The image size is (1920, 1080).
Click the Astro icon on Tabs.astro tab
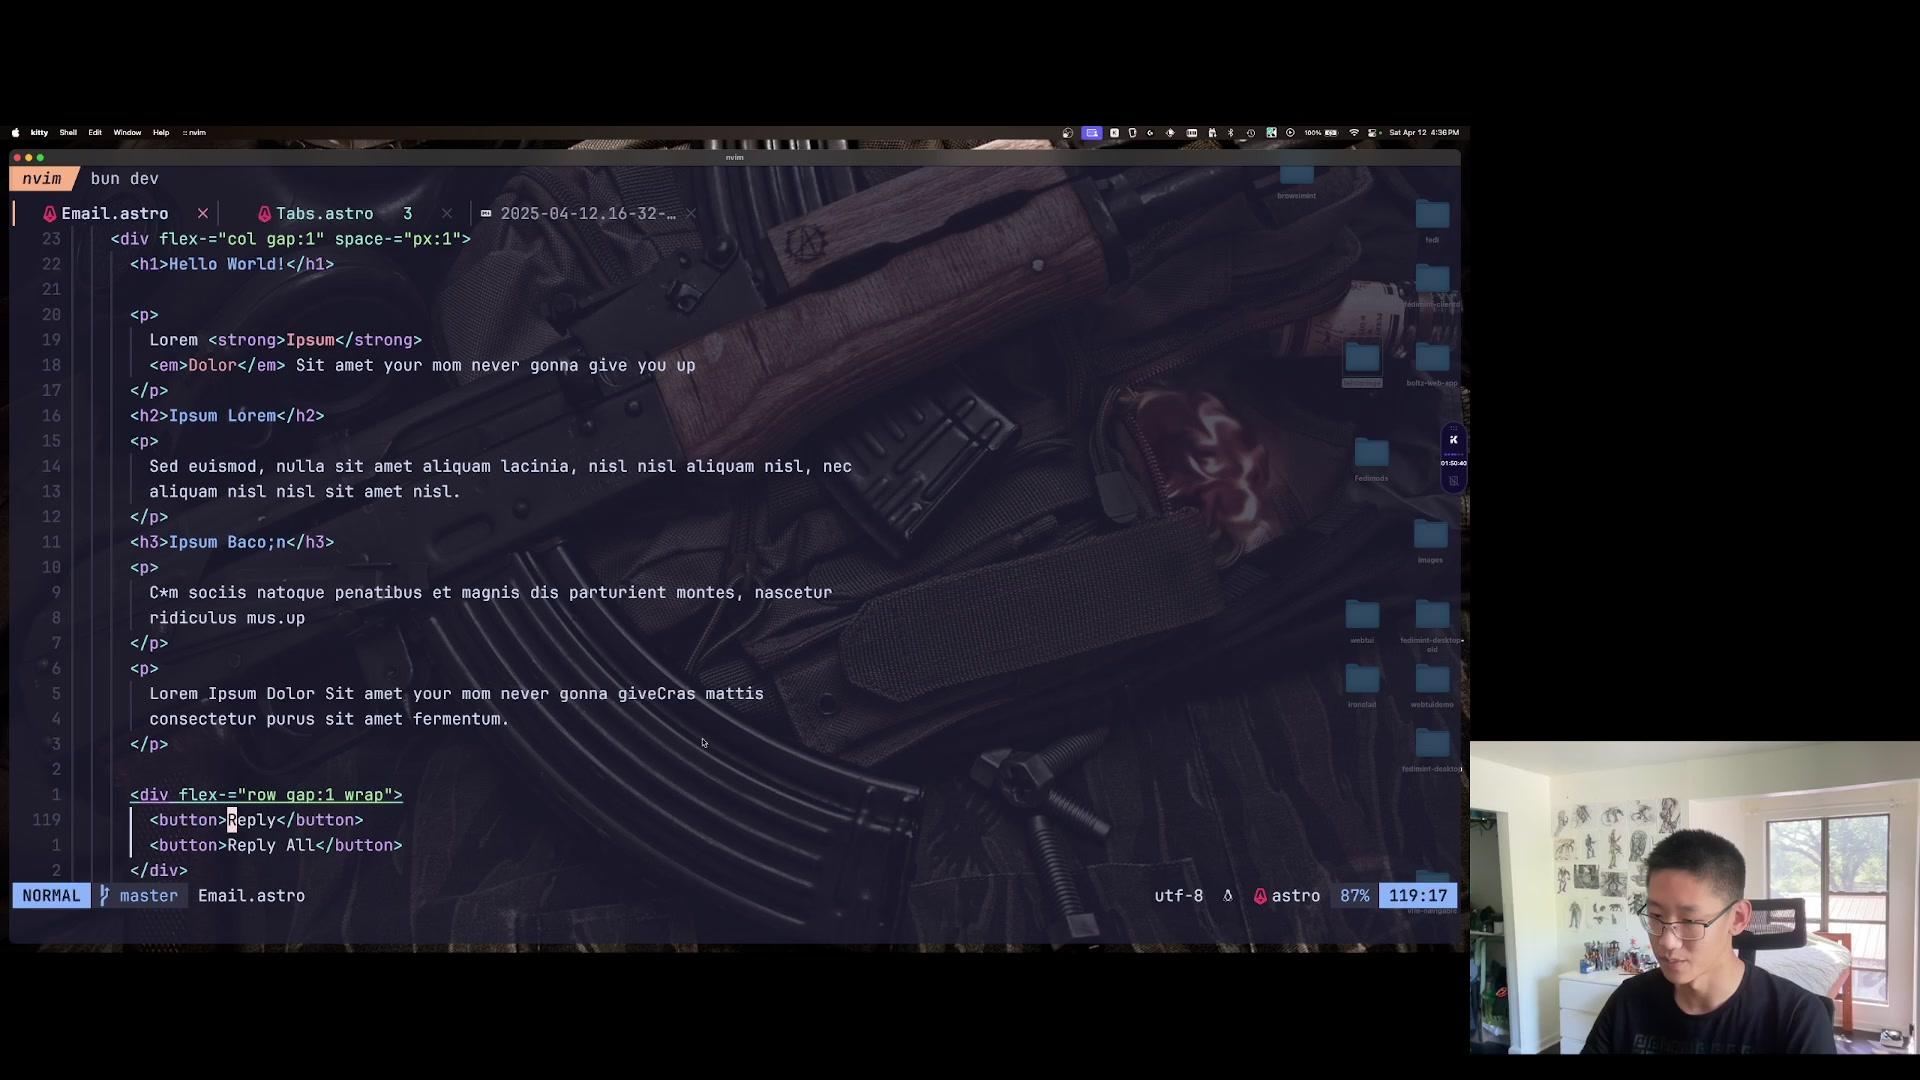265,213
